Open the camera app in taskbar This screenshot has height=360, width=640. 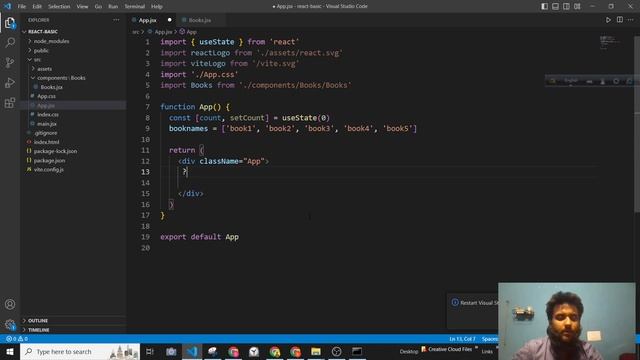pos(171,351)
